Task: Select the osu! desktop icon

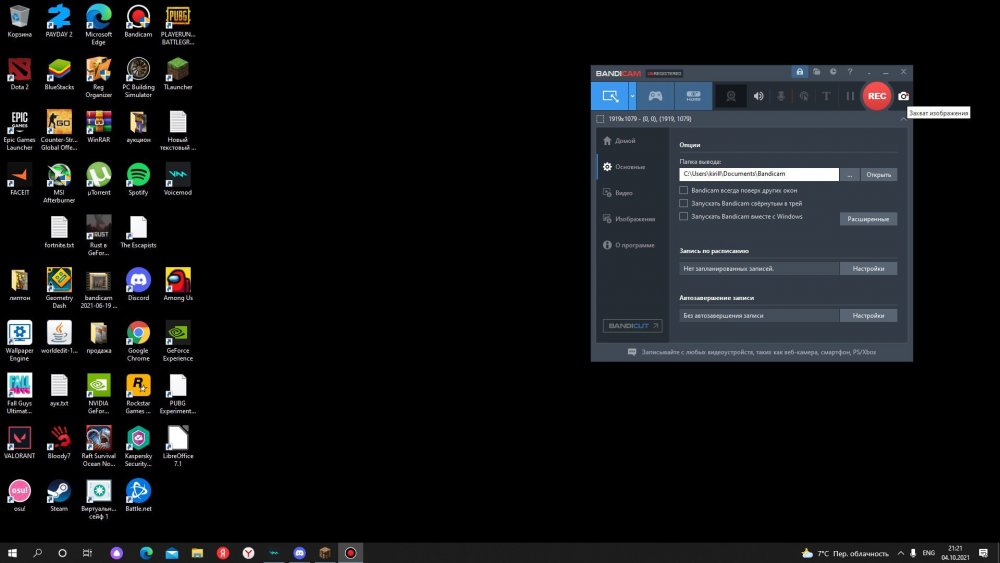Action: point(19,495)
